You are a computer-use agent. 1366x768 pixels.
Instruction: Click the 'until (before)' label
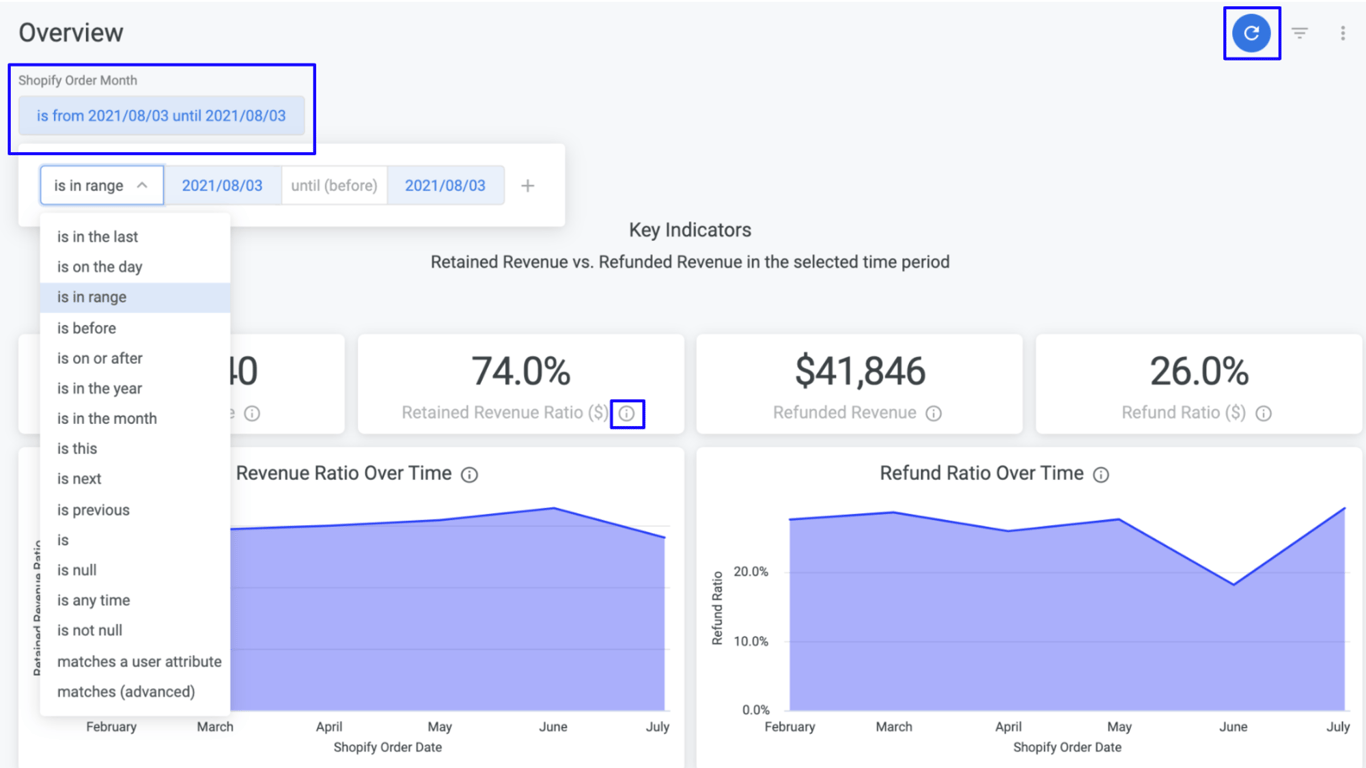coord(334,185)
